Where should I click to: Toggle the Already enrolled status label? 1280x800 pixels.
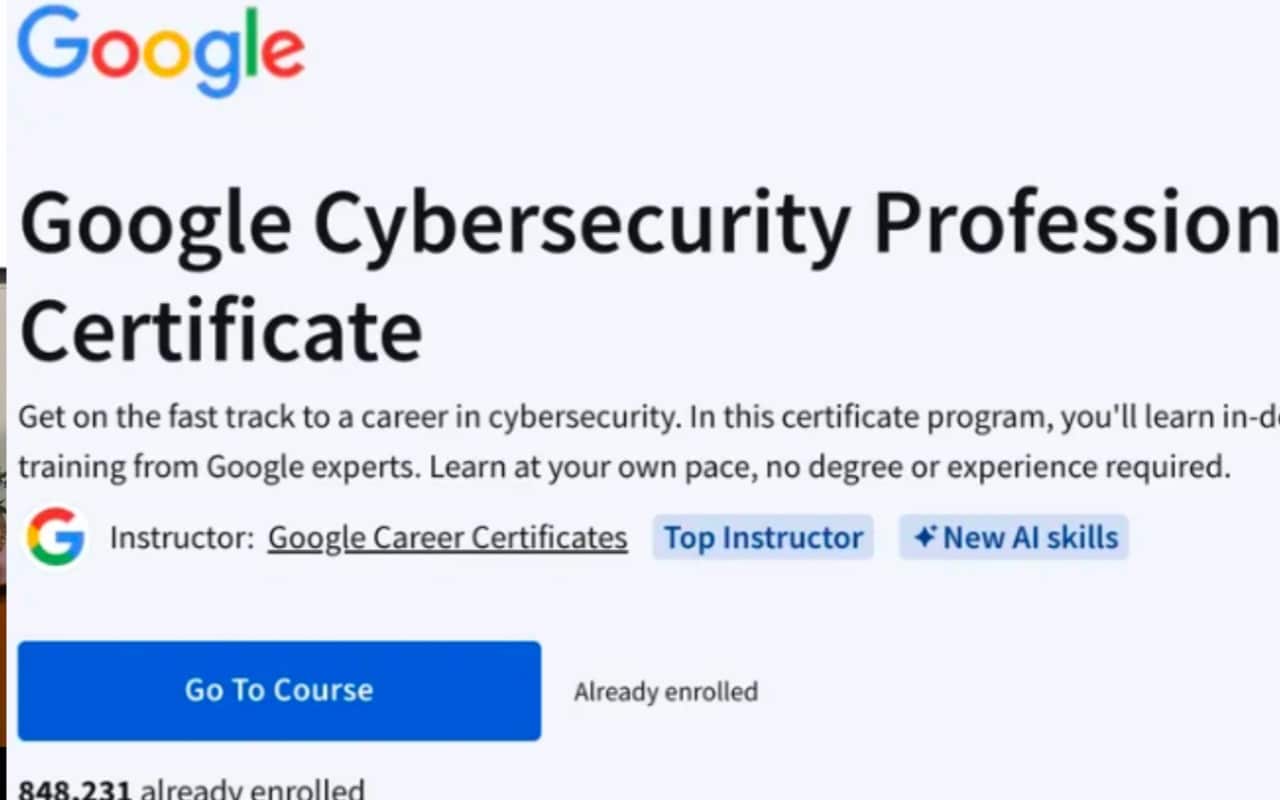click(x=666, y=691)
